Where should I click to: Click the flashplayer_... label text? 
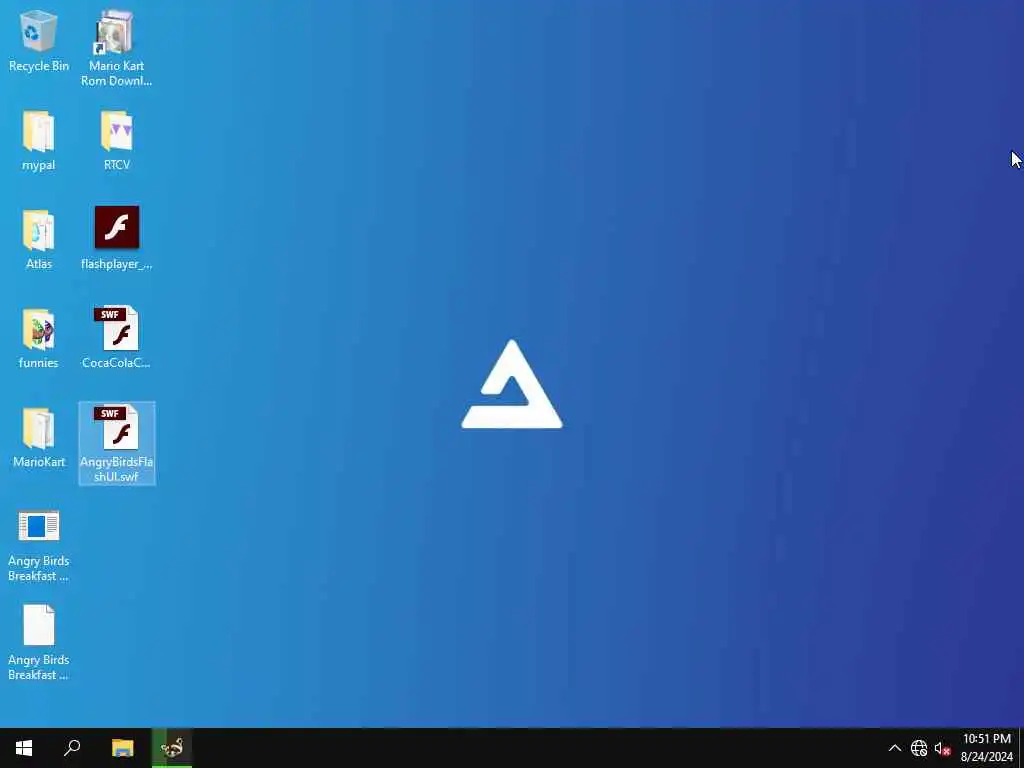point(116,264)
